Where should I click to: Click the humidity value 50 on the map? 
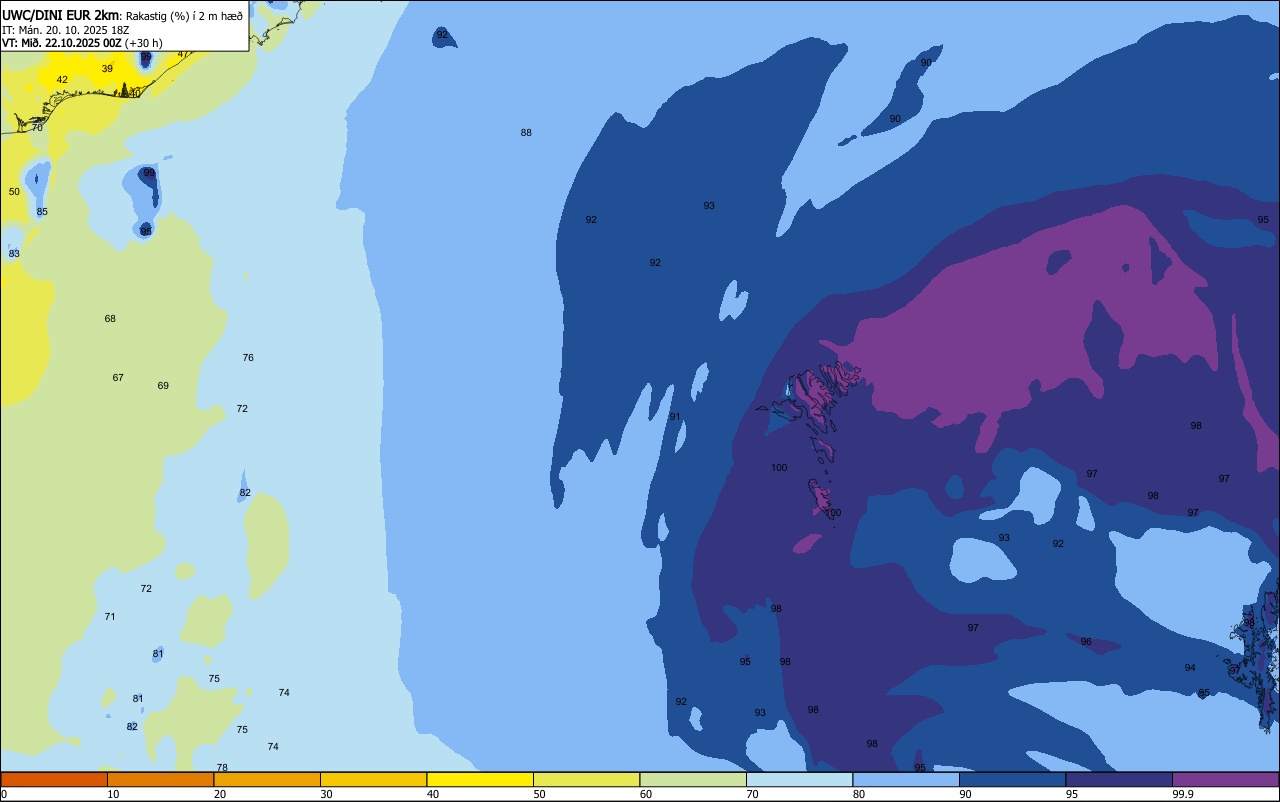coord(14,192)
